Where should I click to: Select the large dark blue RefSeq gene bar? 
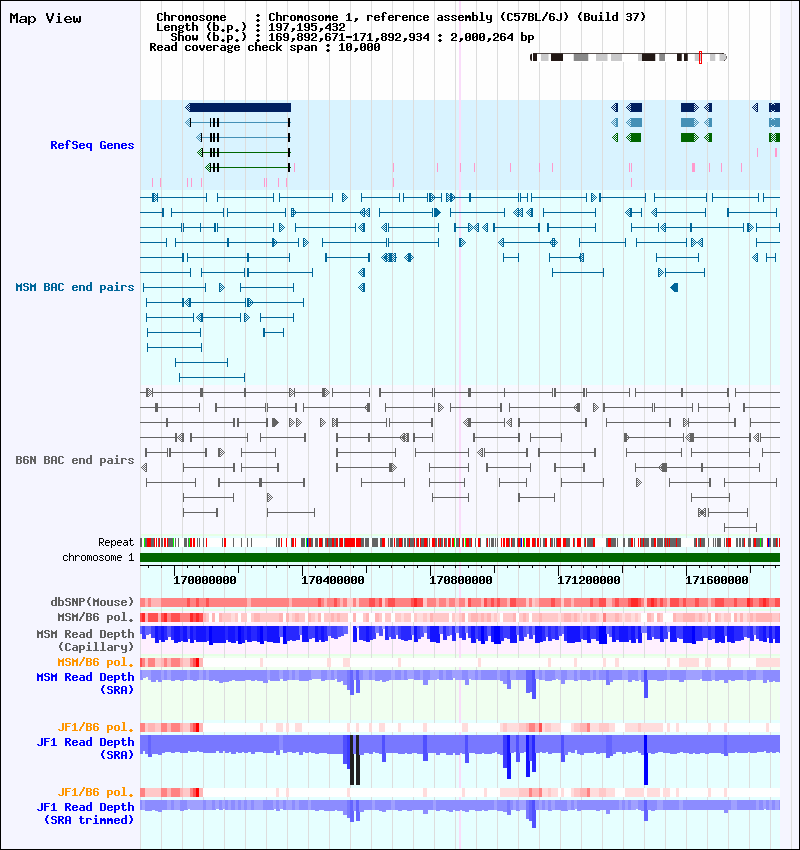[238, 107]
